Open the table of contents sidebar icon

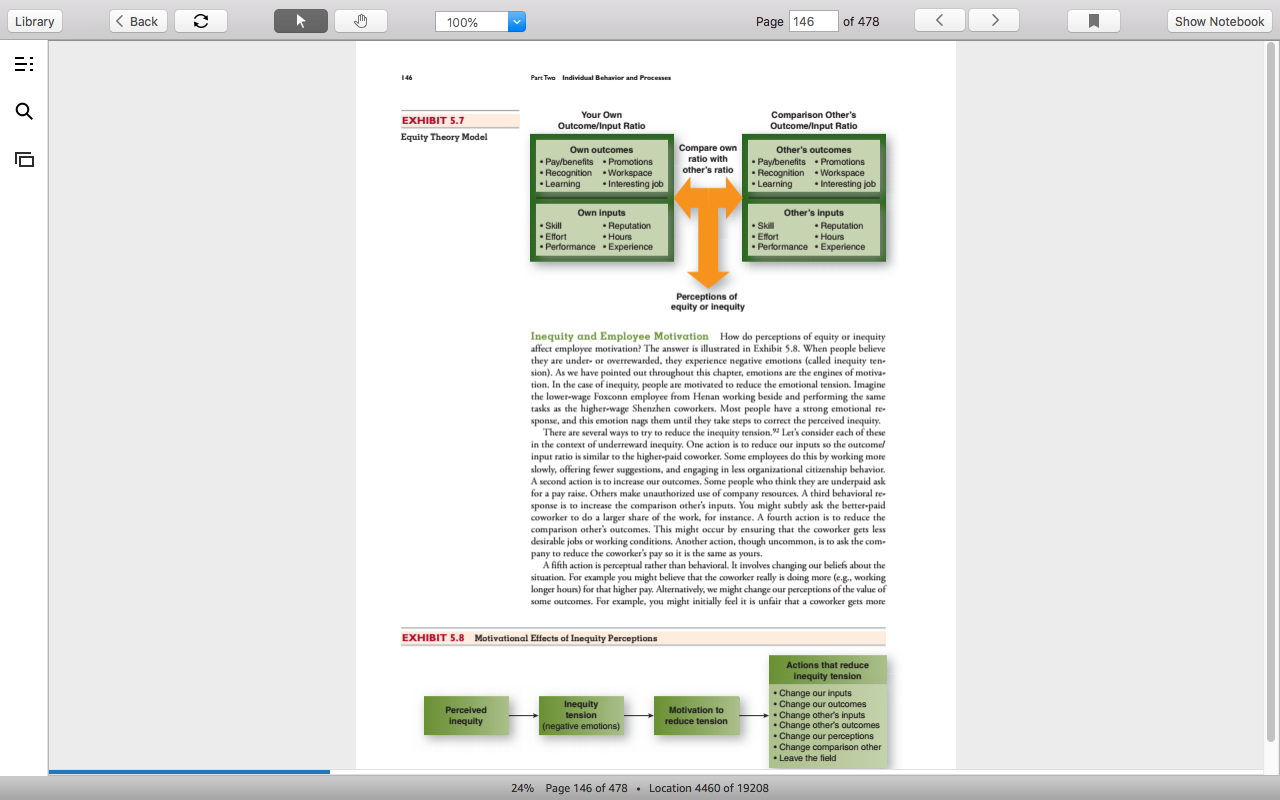pyautogui.click(x=24, y=65)
